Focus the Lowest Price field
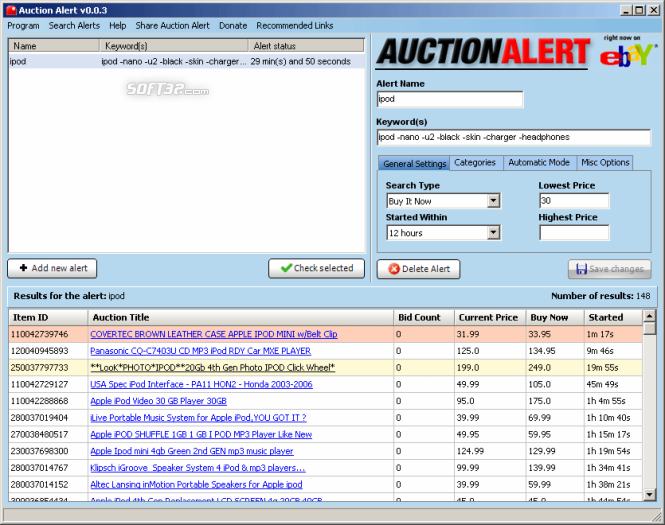665x525 pixels. [574, 201]
